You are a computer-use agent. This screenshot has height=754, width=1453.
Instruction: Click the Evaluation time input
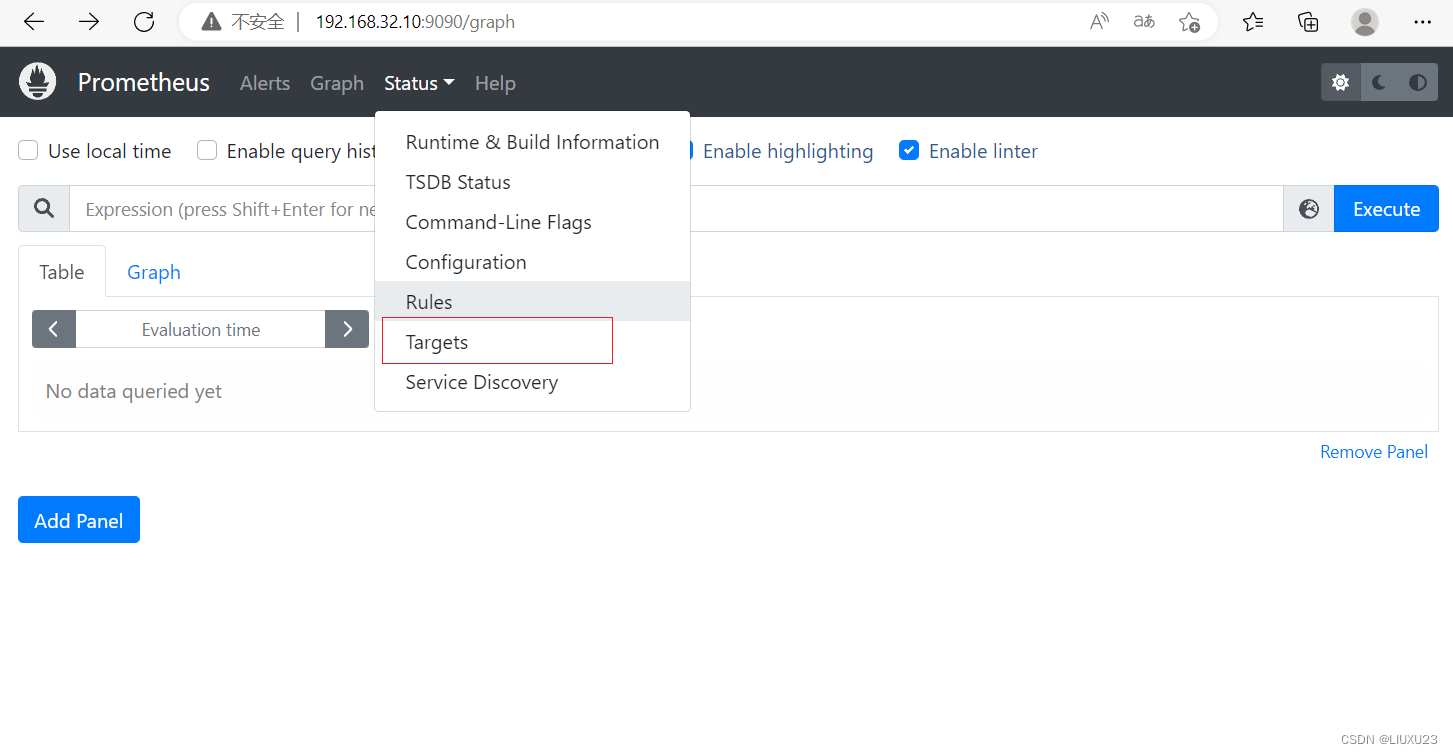pos(201,329)
